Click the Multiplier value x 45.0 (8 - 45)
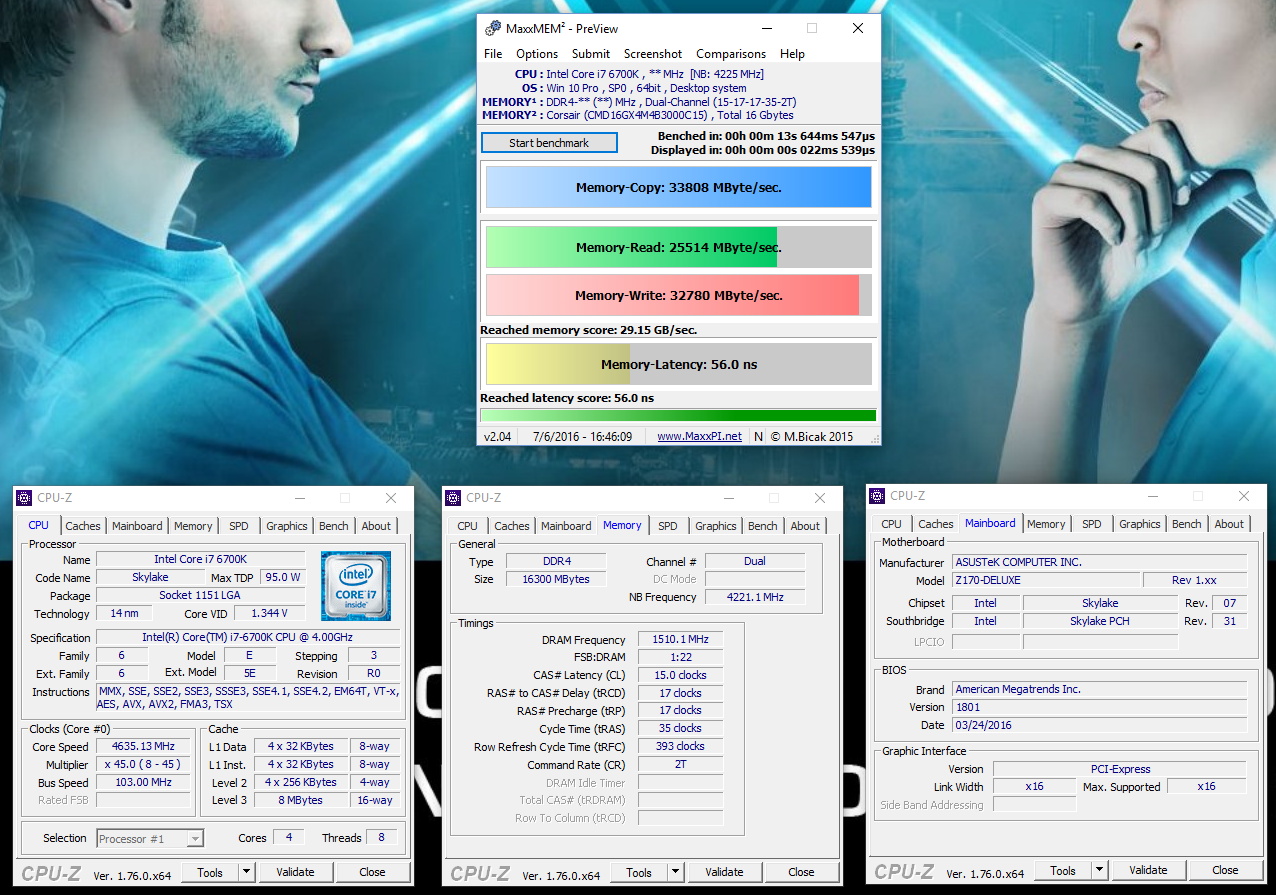Image resolution: width=1276 pixels, height=895 pixels. point(143,764)
